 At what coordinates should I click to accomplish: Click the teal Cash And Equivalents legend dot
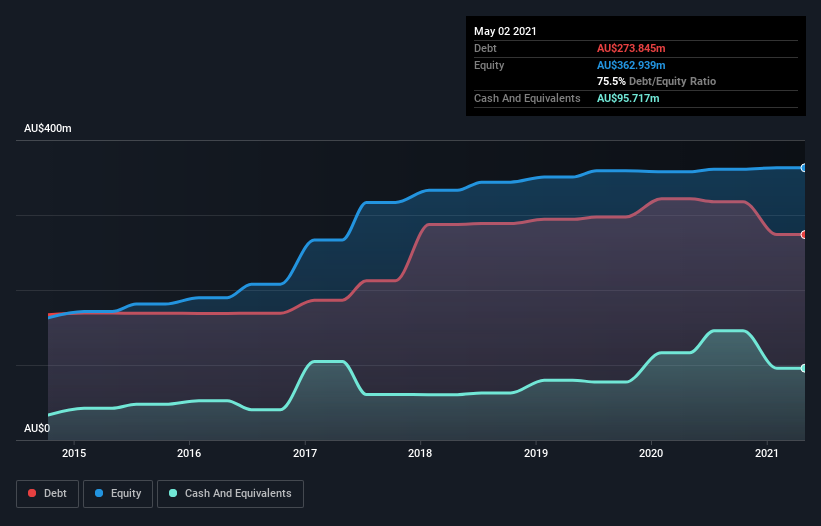[173, 493]
